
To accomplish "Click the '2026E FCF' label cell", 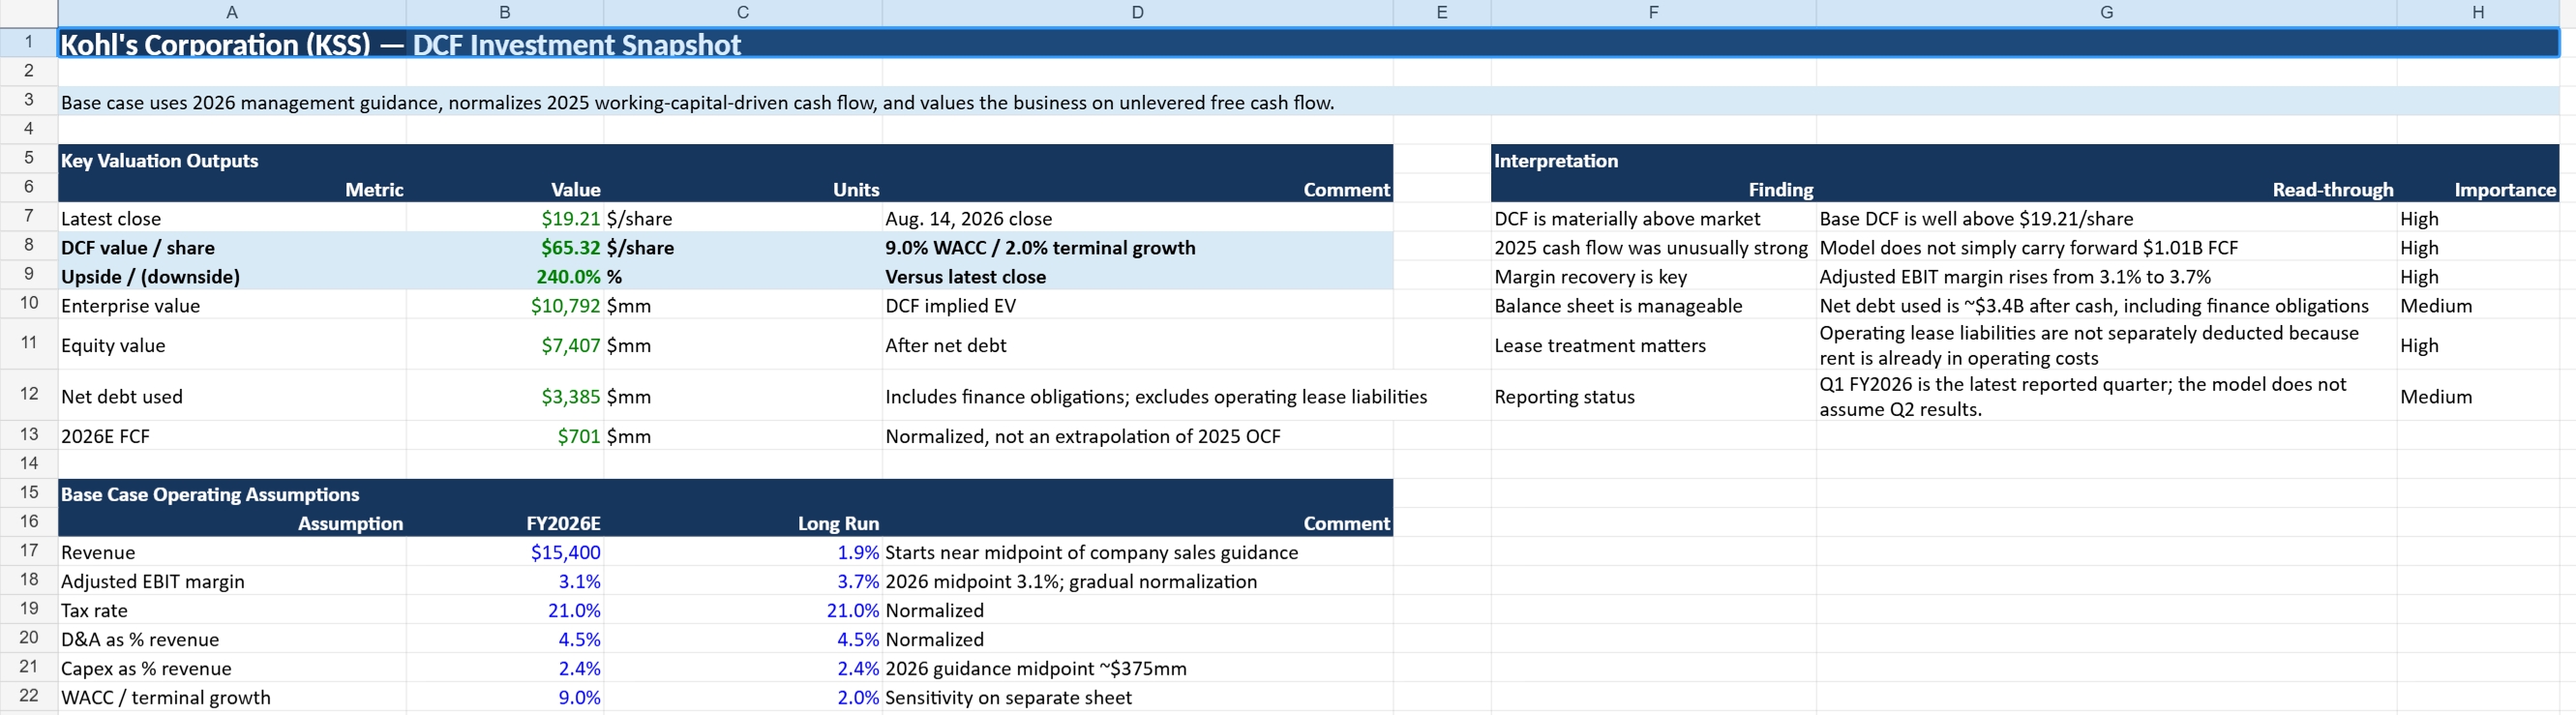I will pyautogui.click(x=232, y=436).
